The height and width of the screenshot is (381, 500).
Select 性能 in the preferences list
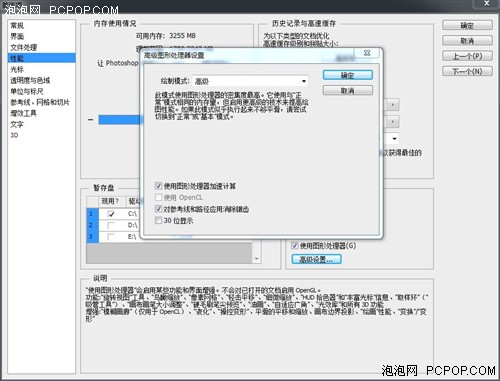[x=42, y=58]
